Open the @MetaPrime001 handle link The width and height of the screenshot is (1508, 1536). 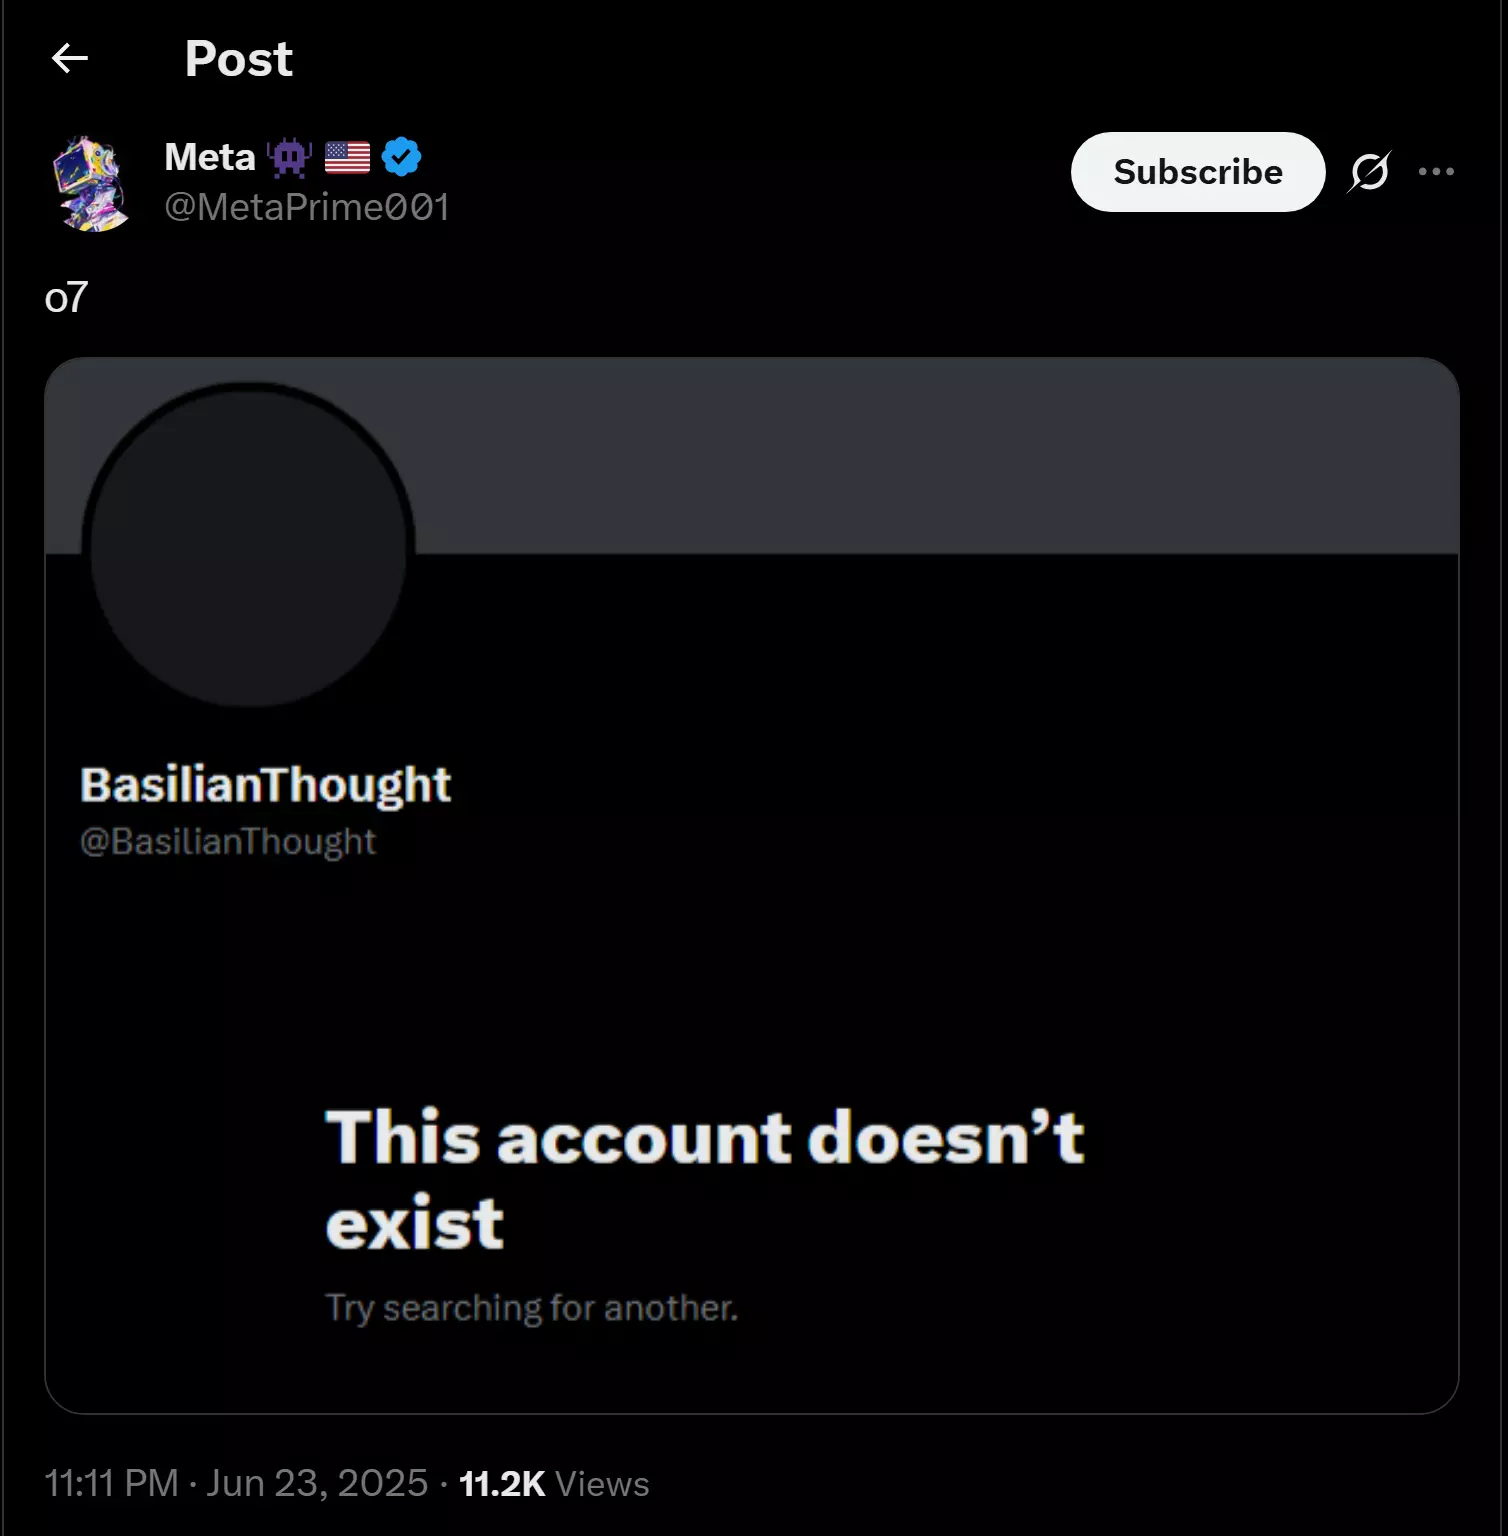click(307, 207)
